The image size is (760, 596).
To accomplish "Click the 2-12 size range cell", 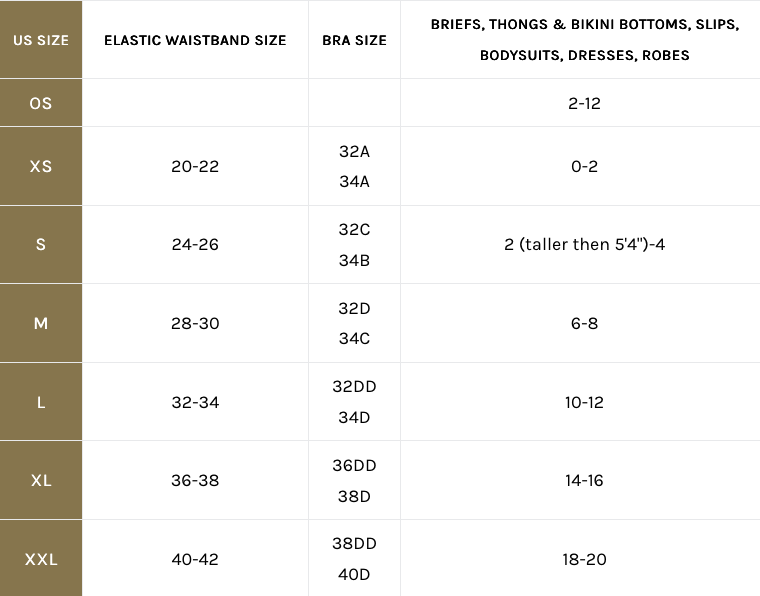I will (584, 103).
